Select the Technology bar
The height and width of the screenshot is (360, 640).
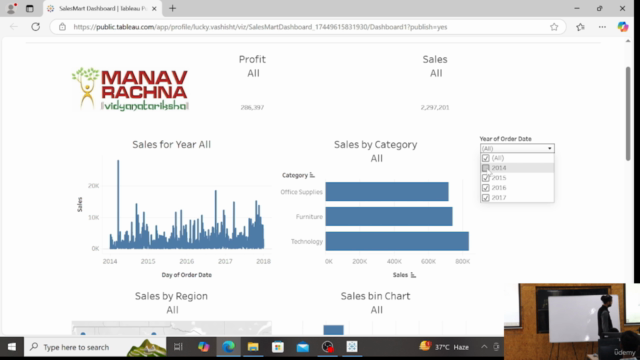tap(397, 241)
